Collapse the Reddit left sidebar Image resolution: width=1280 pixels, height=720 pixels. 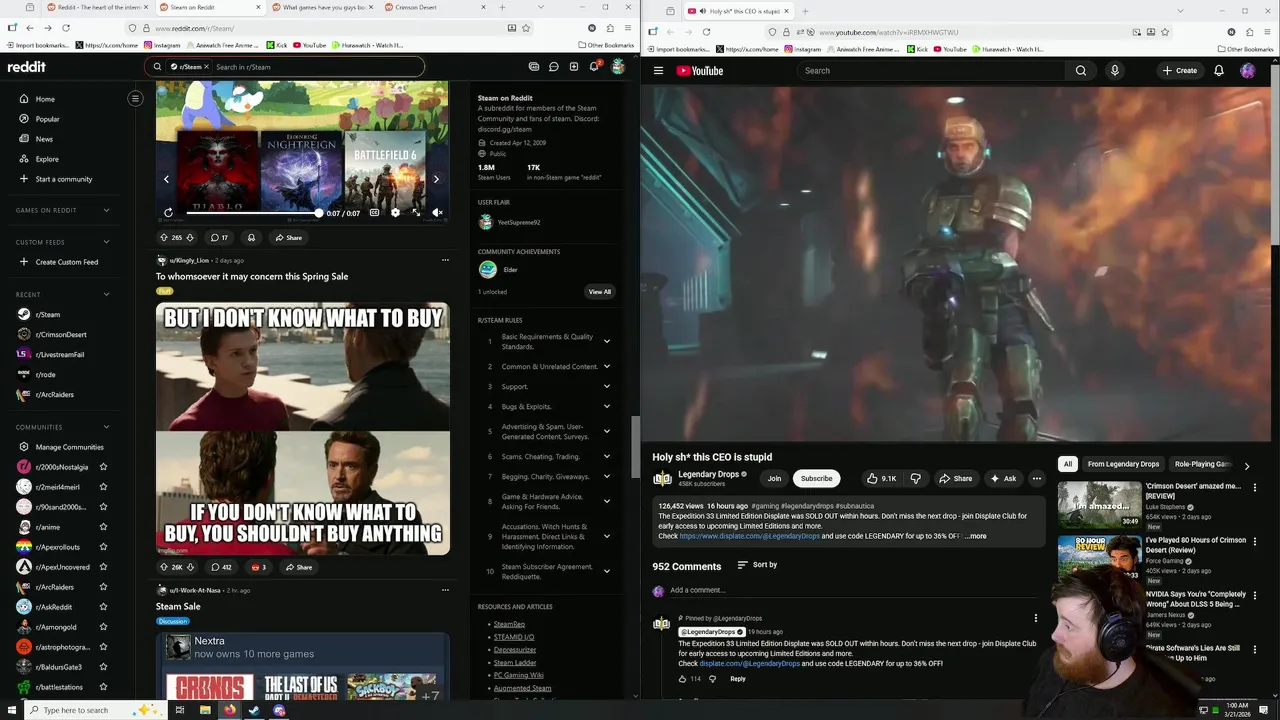135,98
